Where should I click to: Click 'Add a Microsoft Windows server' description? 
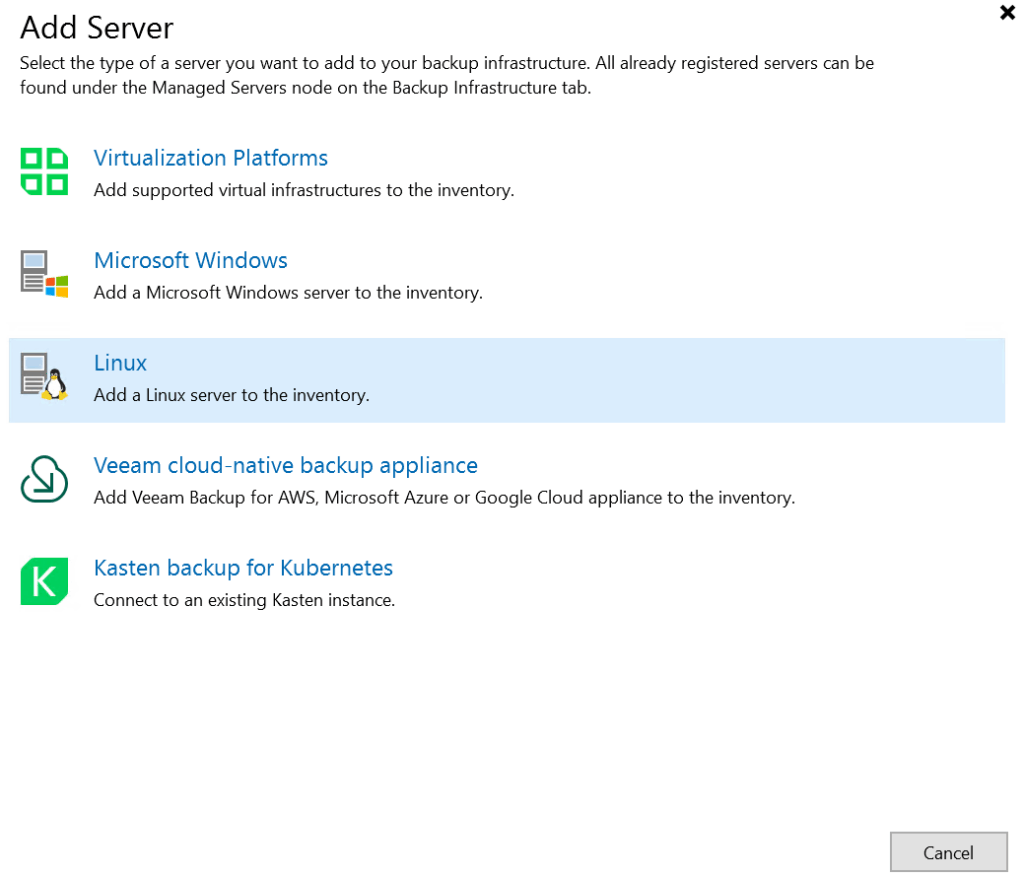(288, 293)
